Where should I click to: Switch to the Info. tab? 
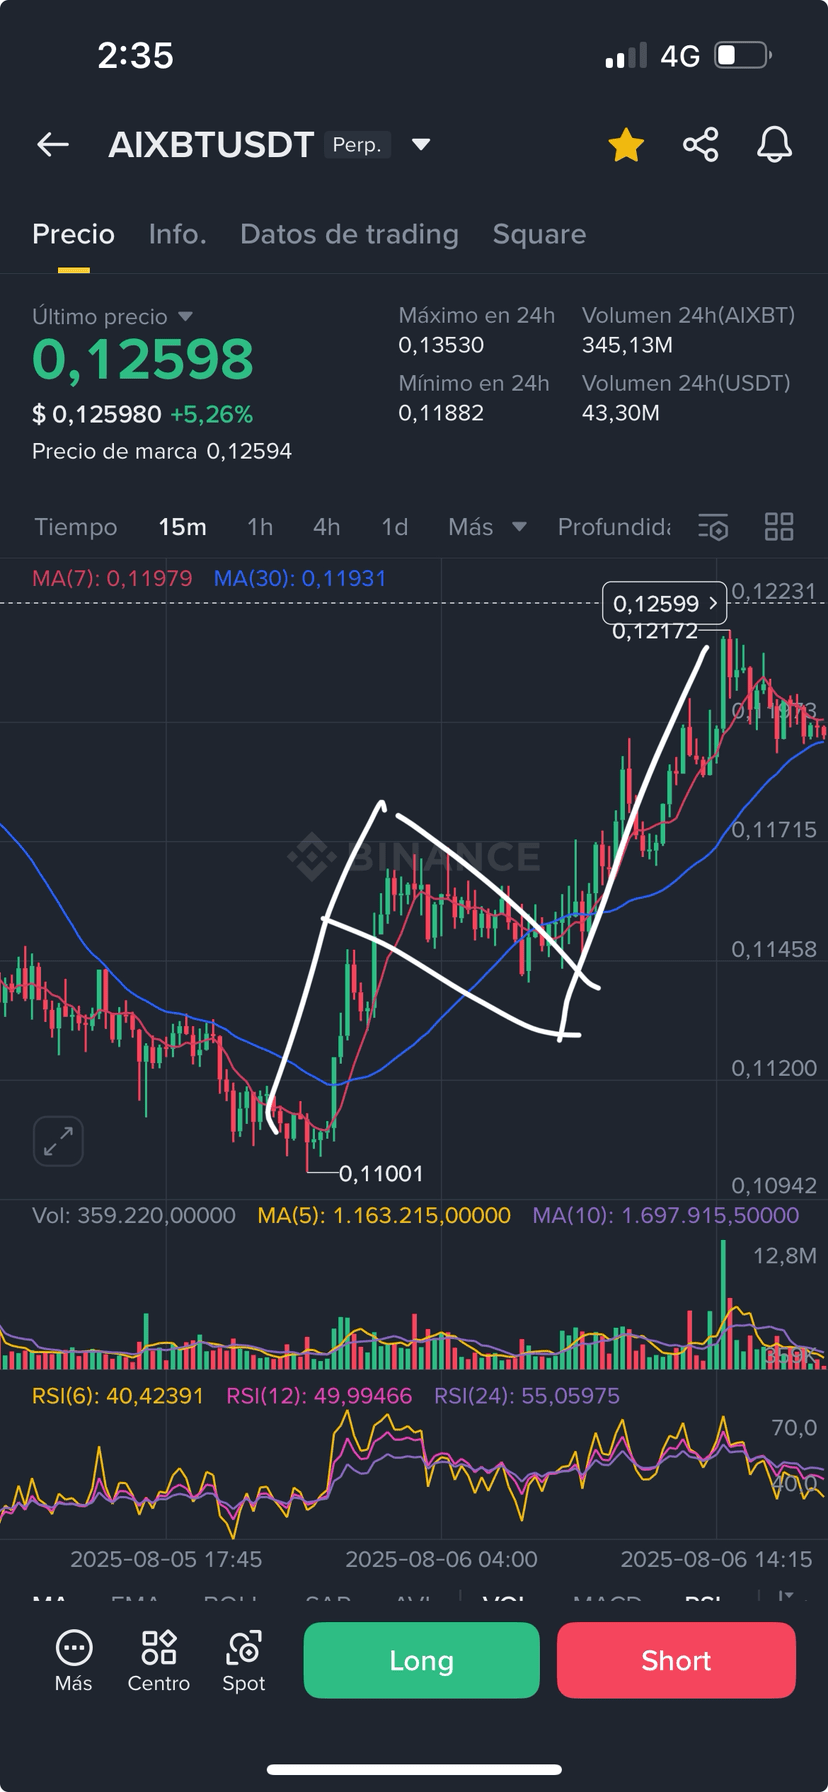(177, 234)
